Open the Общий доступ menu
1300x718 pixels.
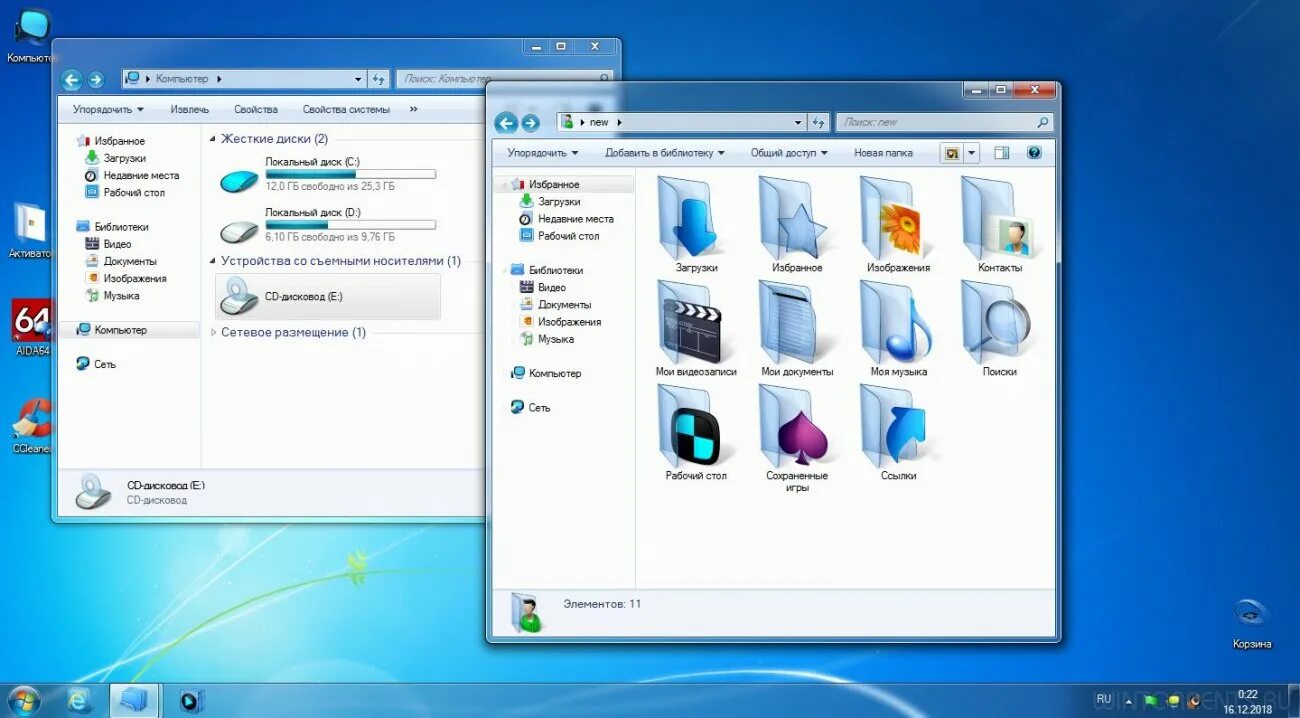pyautogui.click(x=789, y=153)
